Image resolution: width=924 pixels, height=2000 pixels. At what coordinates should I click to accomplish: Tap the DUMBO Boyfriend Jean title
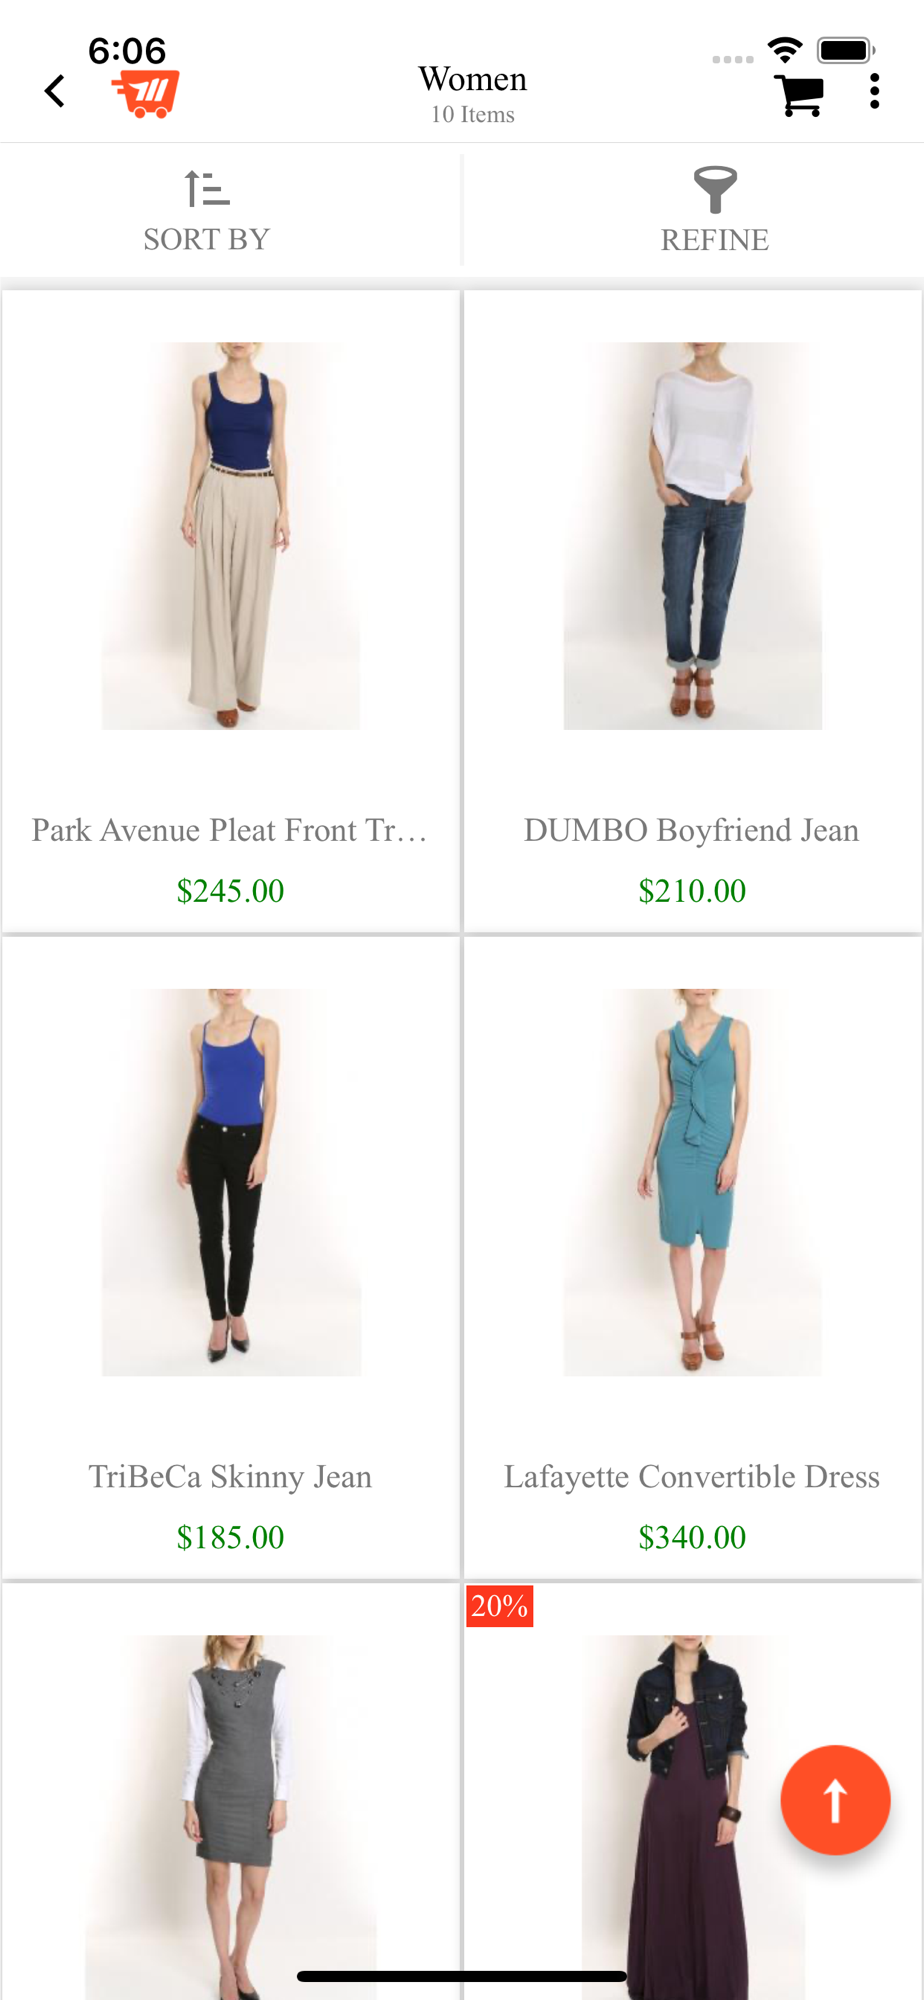click(692, 830)
